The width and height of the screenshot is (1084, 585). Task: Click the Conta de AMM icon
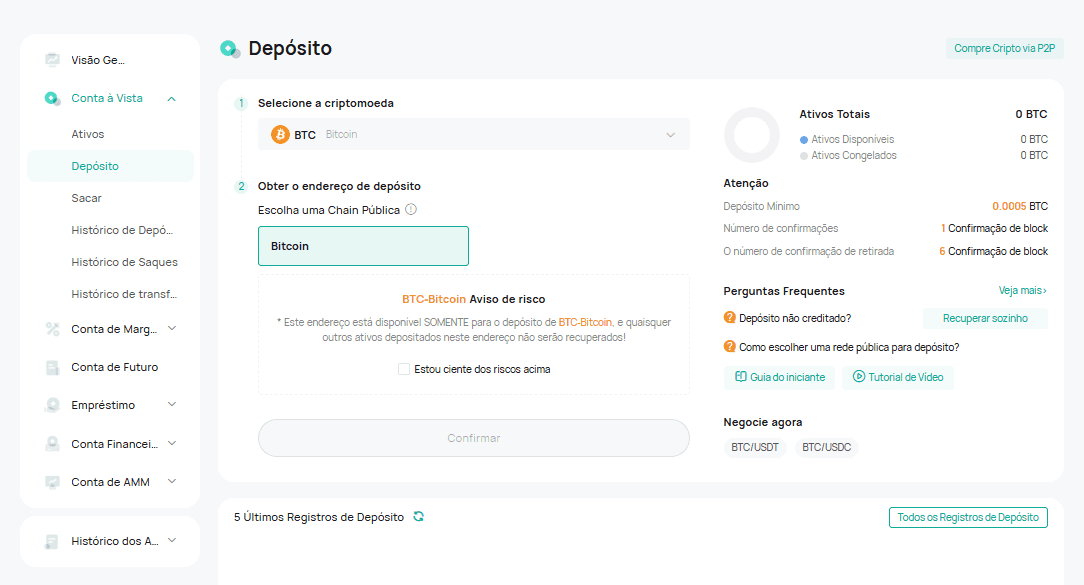53,482
